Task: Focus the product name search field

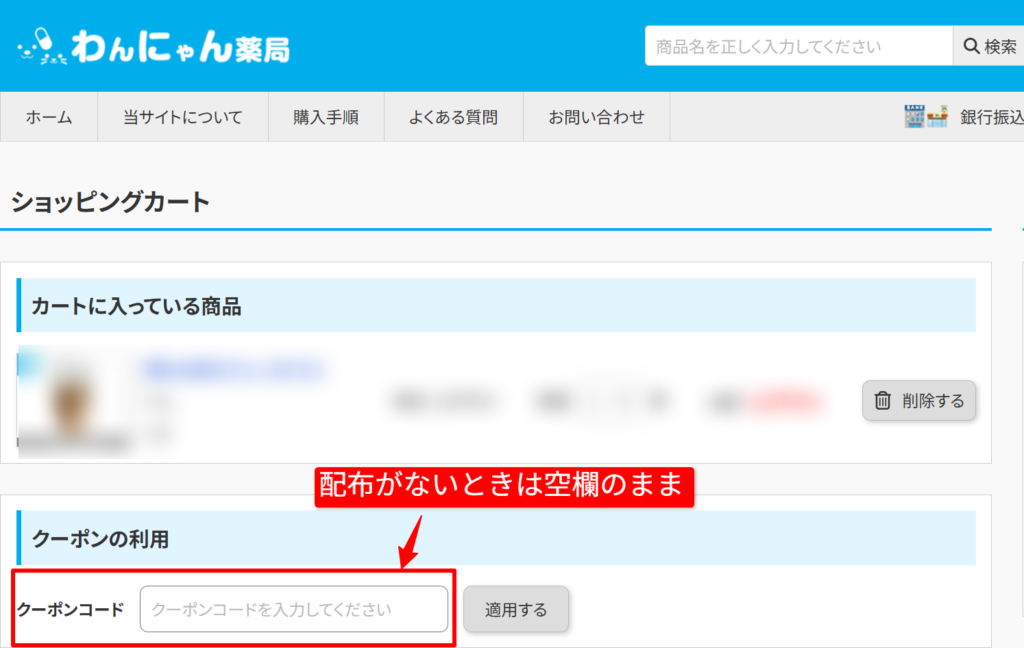Action: 799,46
